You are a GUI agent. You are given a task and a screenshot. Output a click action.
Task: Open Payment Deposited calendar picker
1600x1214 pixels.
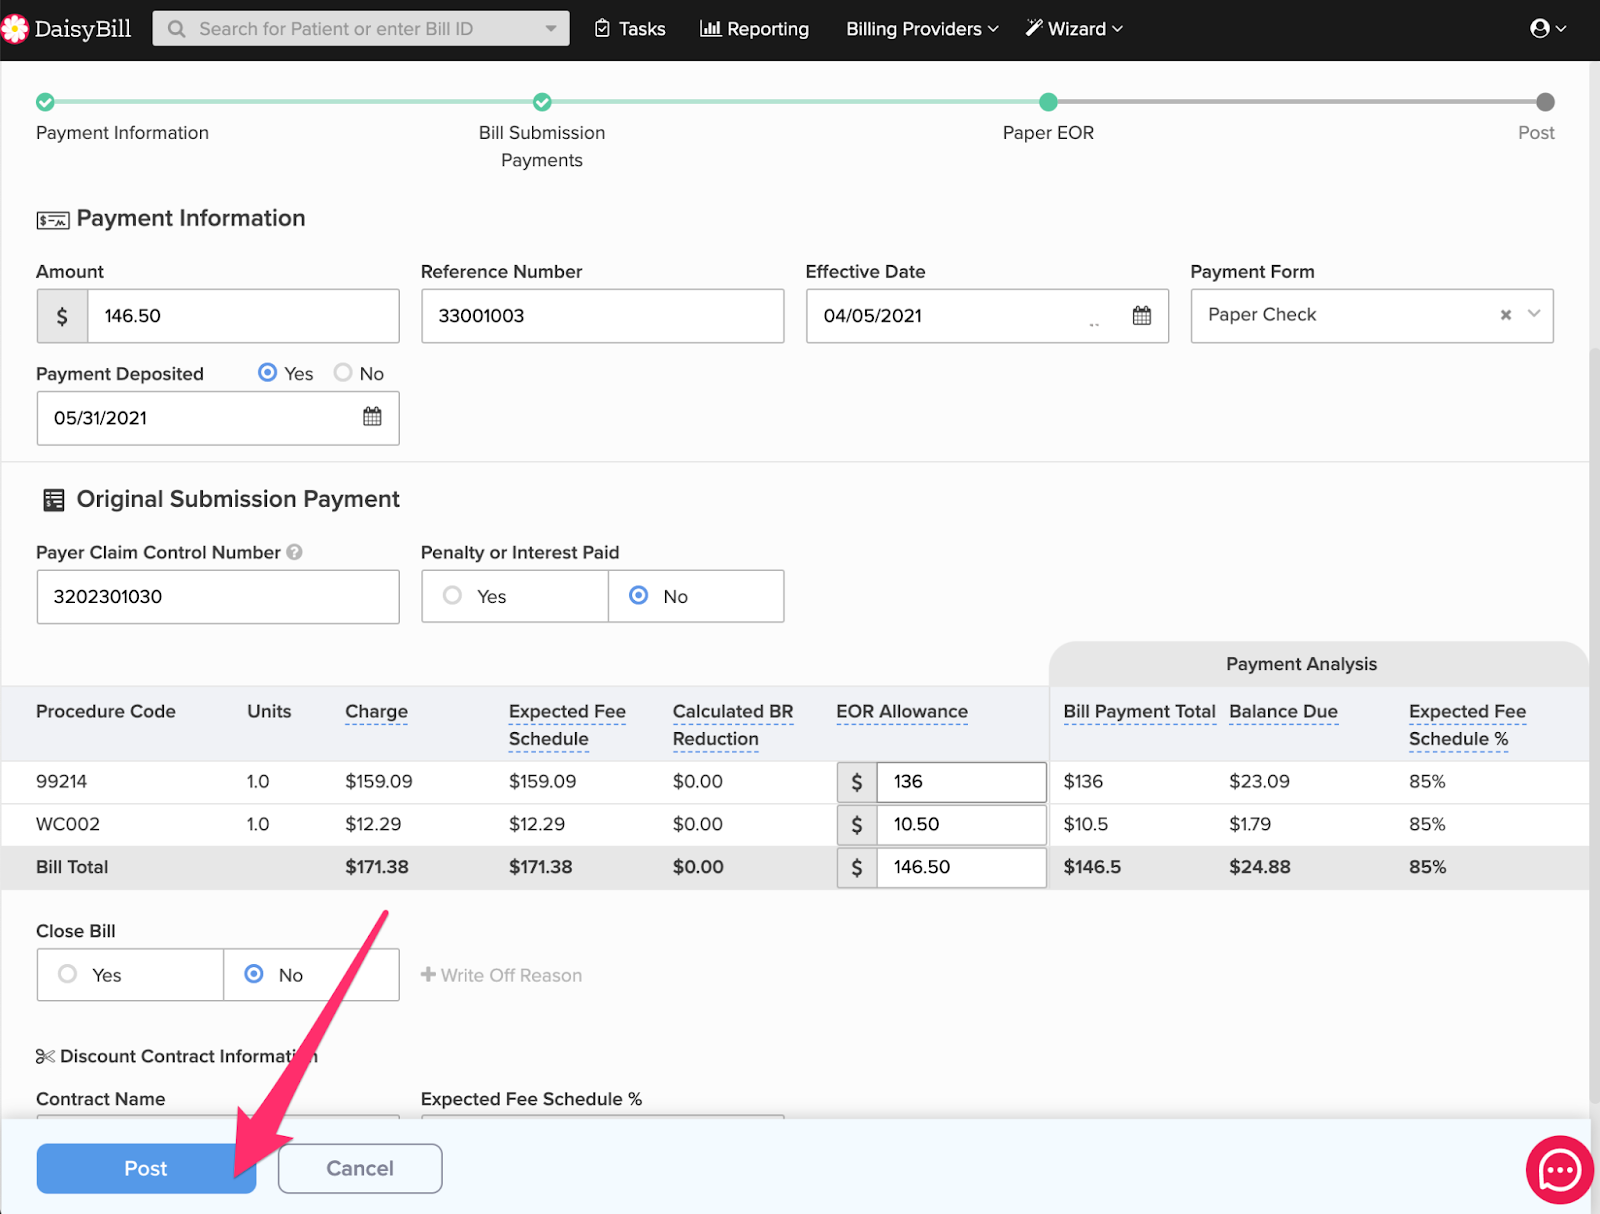pos(372,417)
